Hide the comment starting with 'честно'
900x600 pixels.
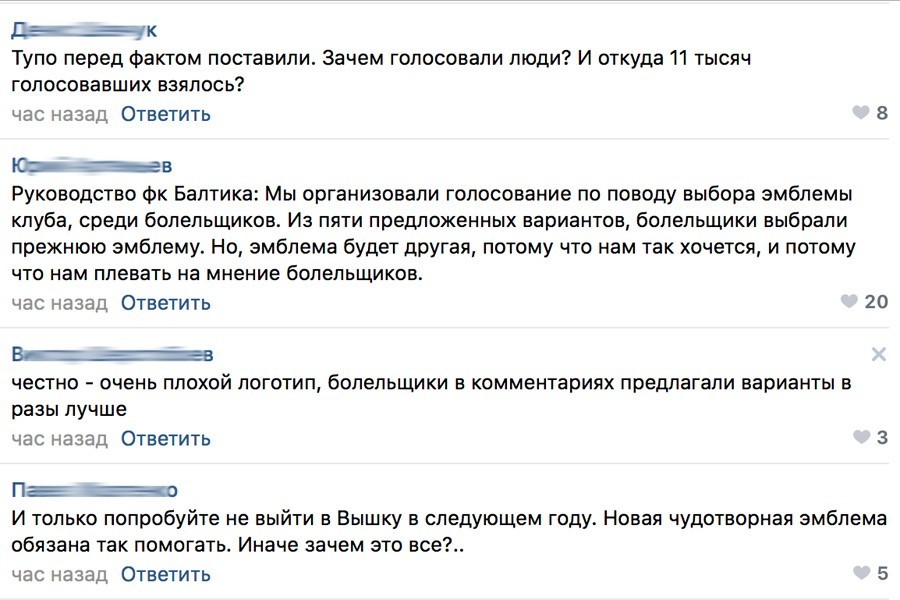[x=879, y=354]
